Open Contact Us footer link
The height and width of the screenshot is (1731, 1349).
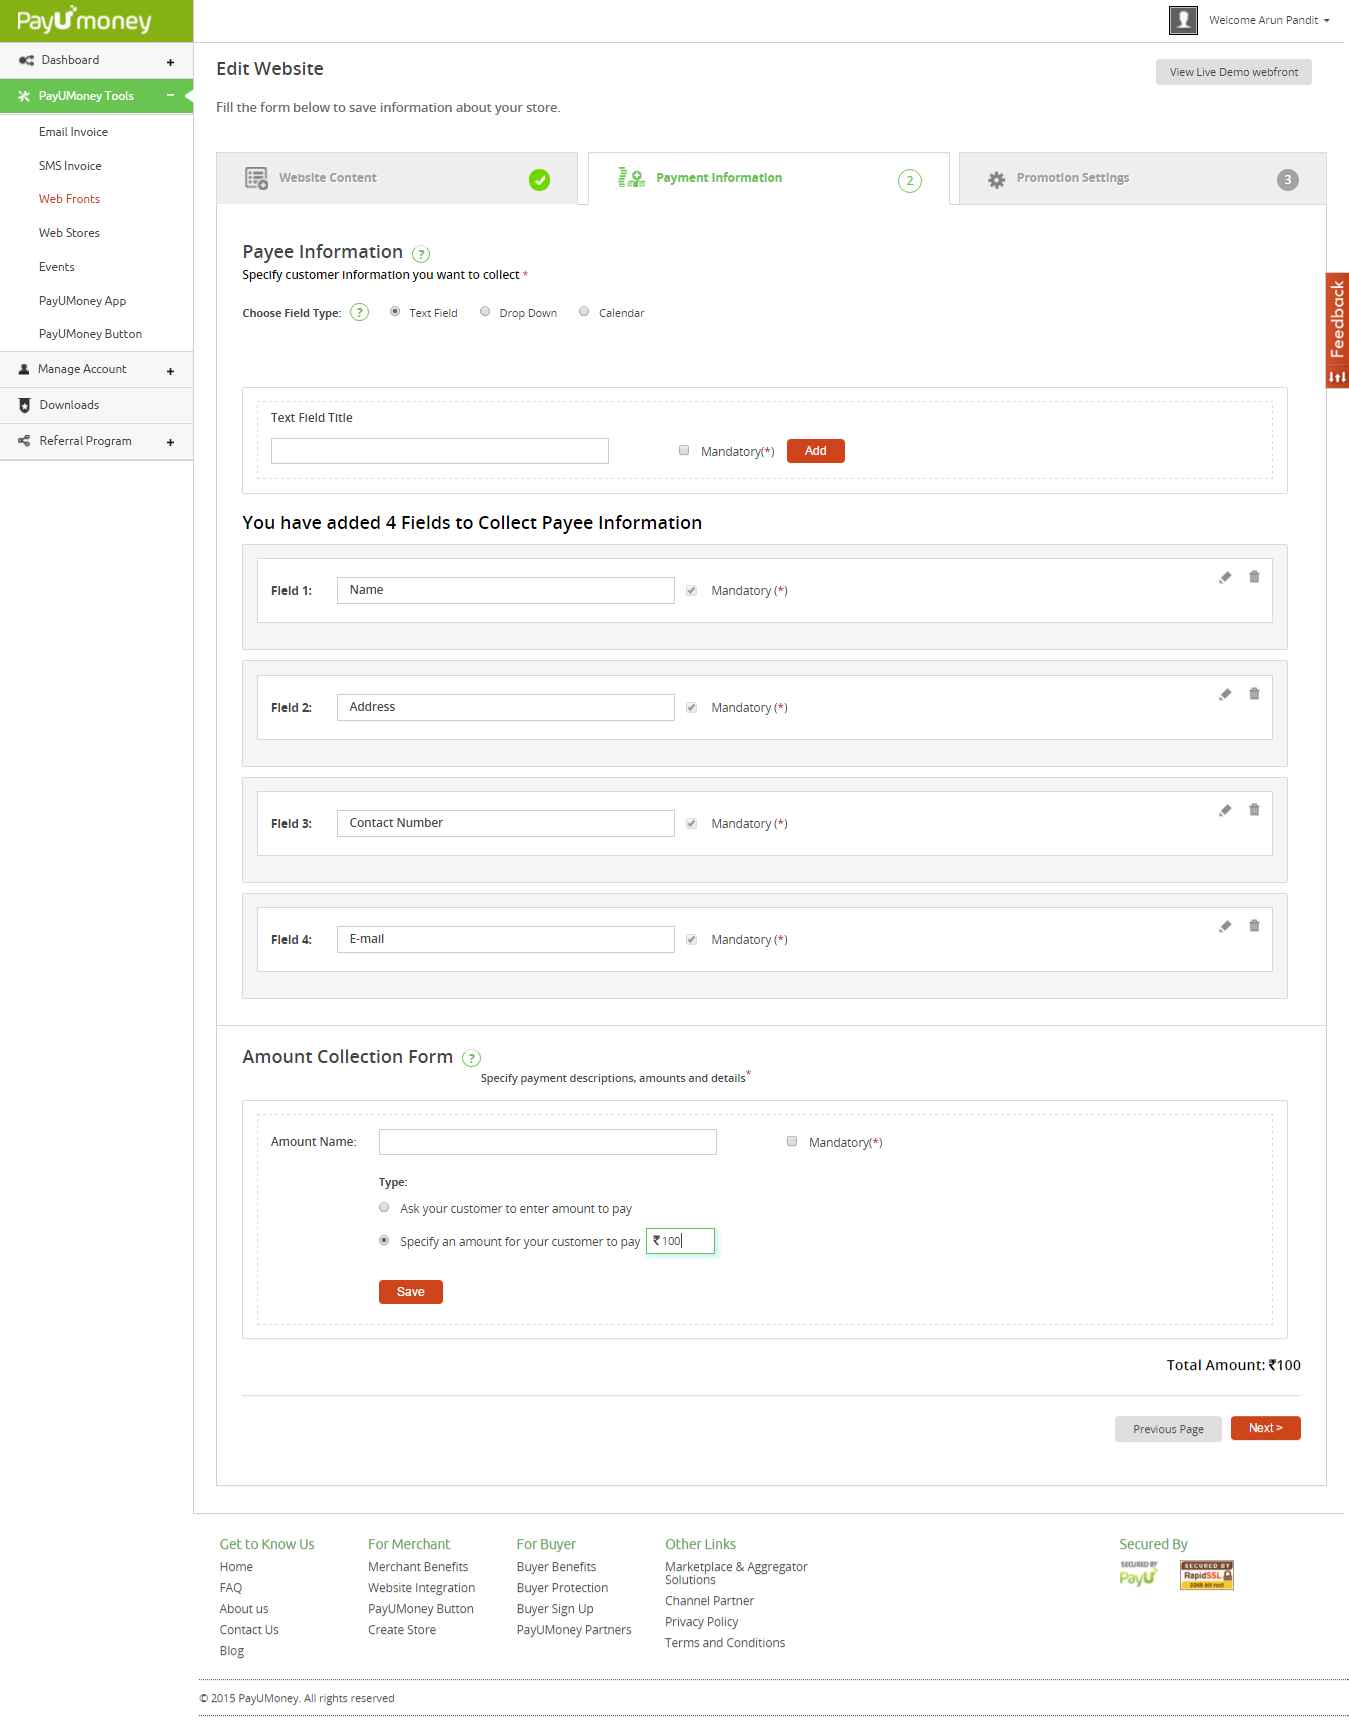pyautogui.click(x=249, y=1630)
